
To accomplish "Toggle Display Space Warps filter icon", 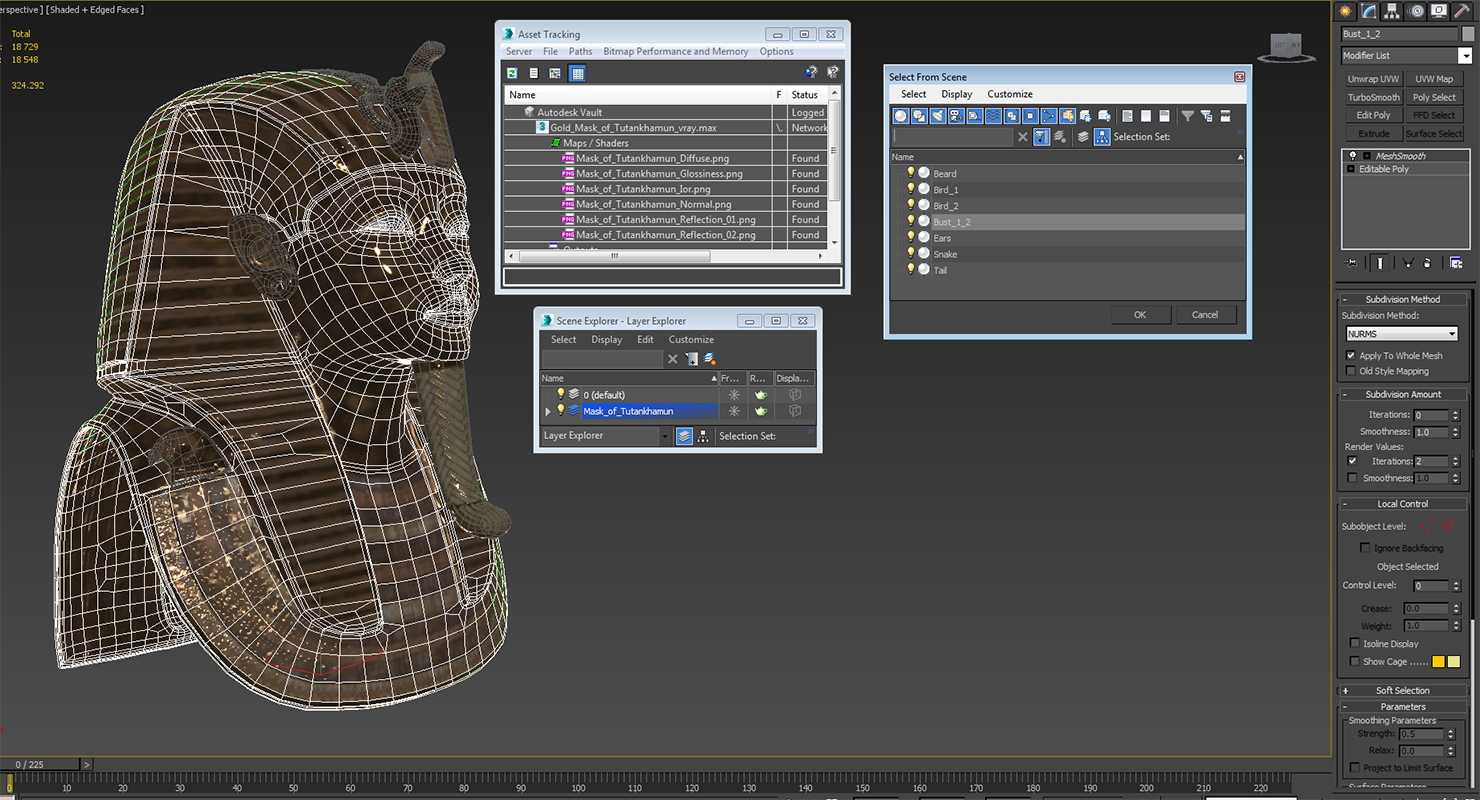I will click(993, 116).
